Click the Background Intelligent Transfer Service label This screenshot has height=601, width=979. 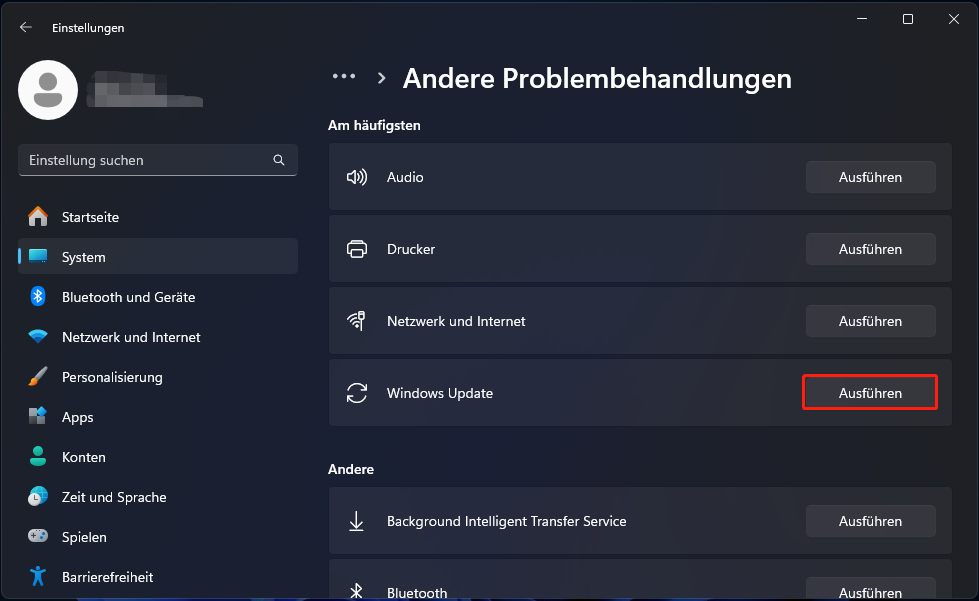tap(506, 521)
